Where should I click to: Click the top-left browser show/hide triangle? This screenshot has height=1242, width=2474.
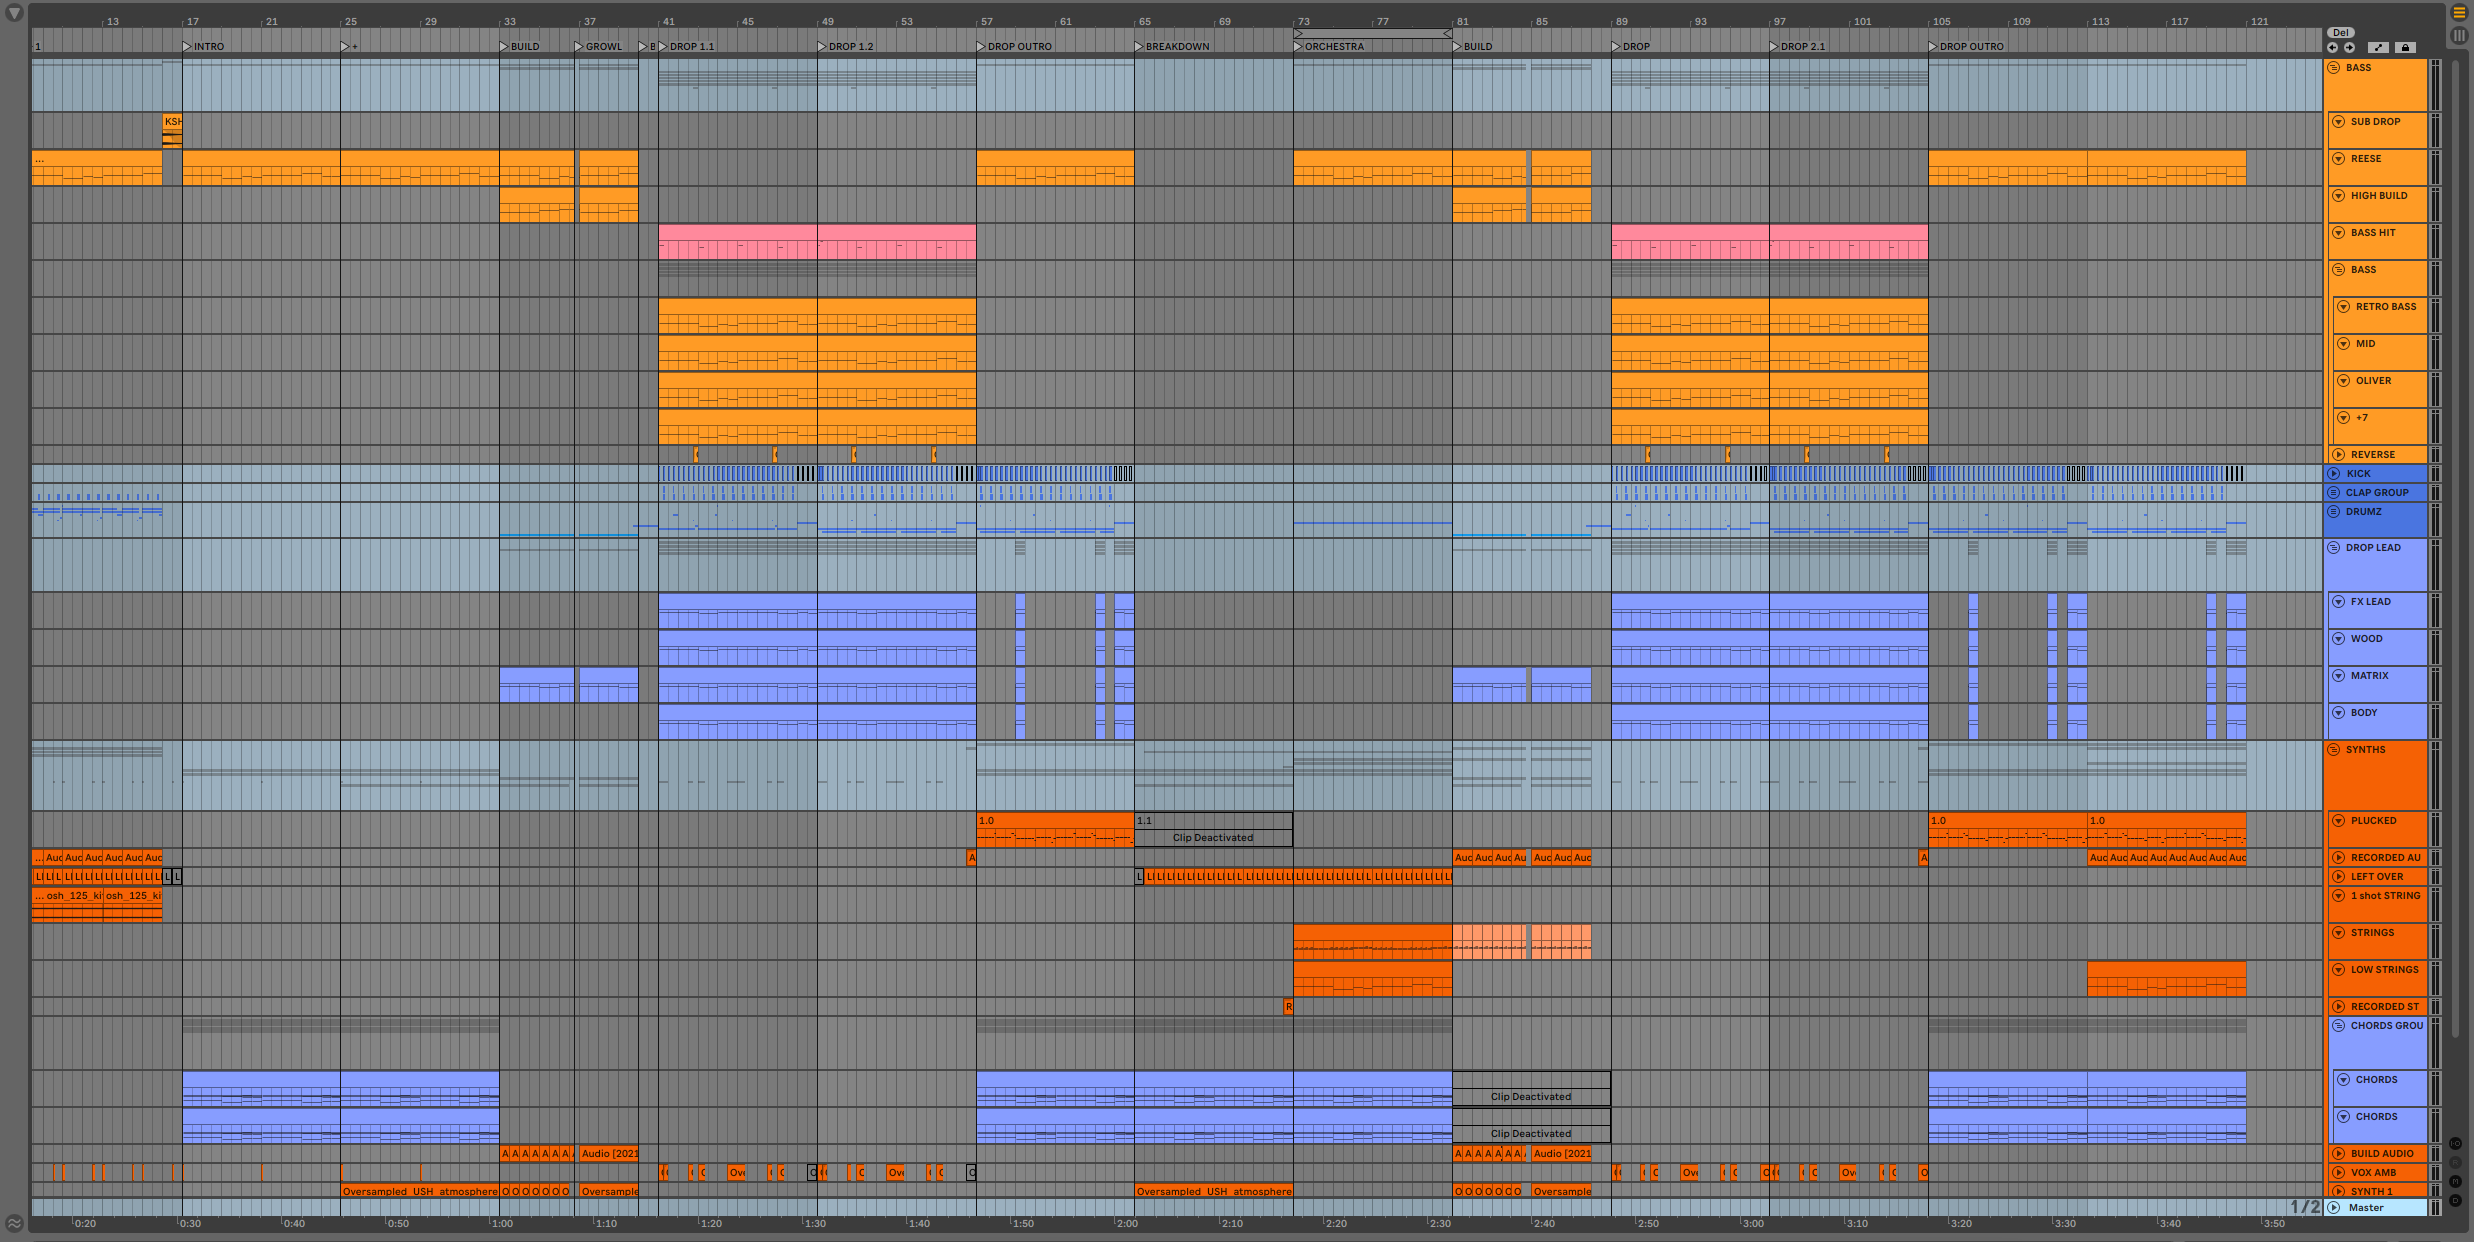pyautogui.click(x=14, y=13)
